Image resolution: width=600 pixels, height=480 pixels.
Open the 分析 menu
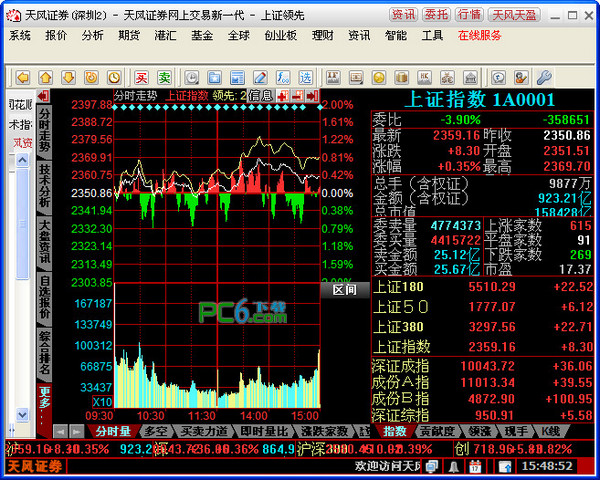click(93, 36)
